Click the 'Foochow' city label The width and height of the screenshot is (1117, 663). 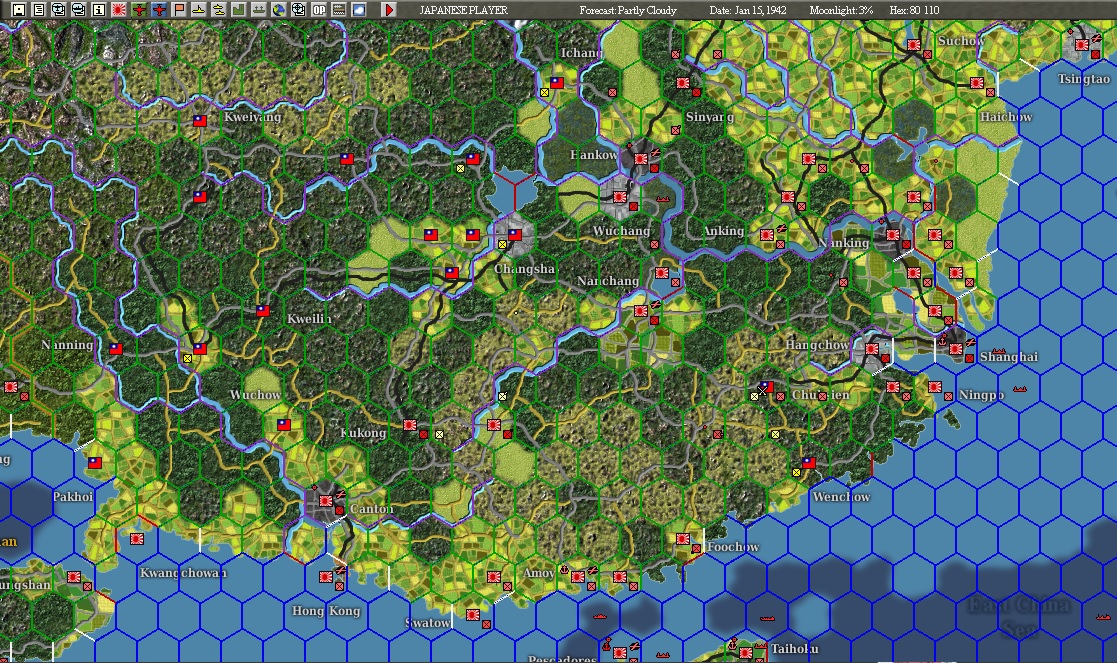point(733,547)
